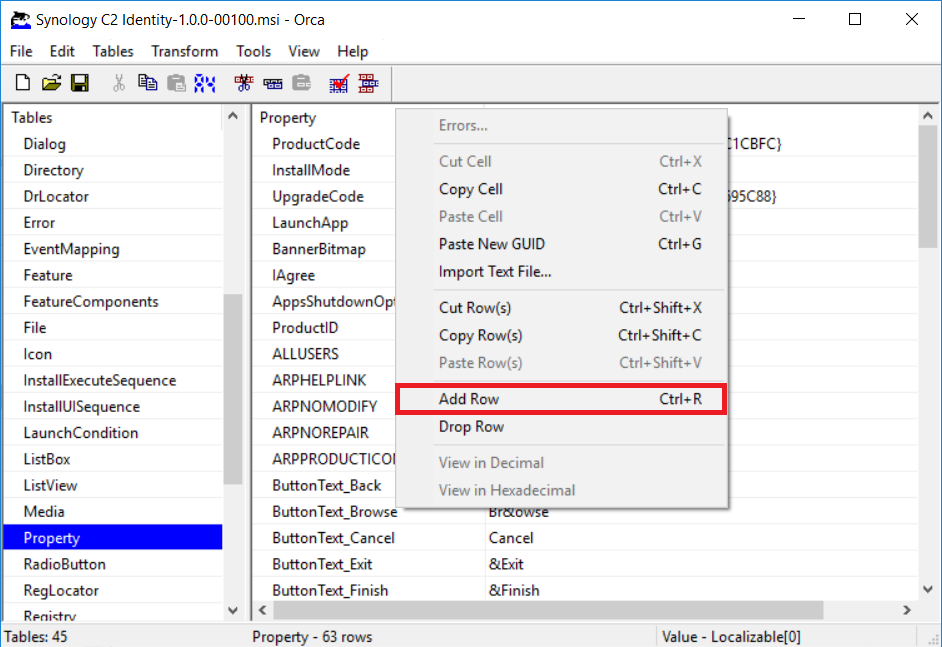Create a new MSI file
This screenshot has height=647, width=942.
point(22,83)
